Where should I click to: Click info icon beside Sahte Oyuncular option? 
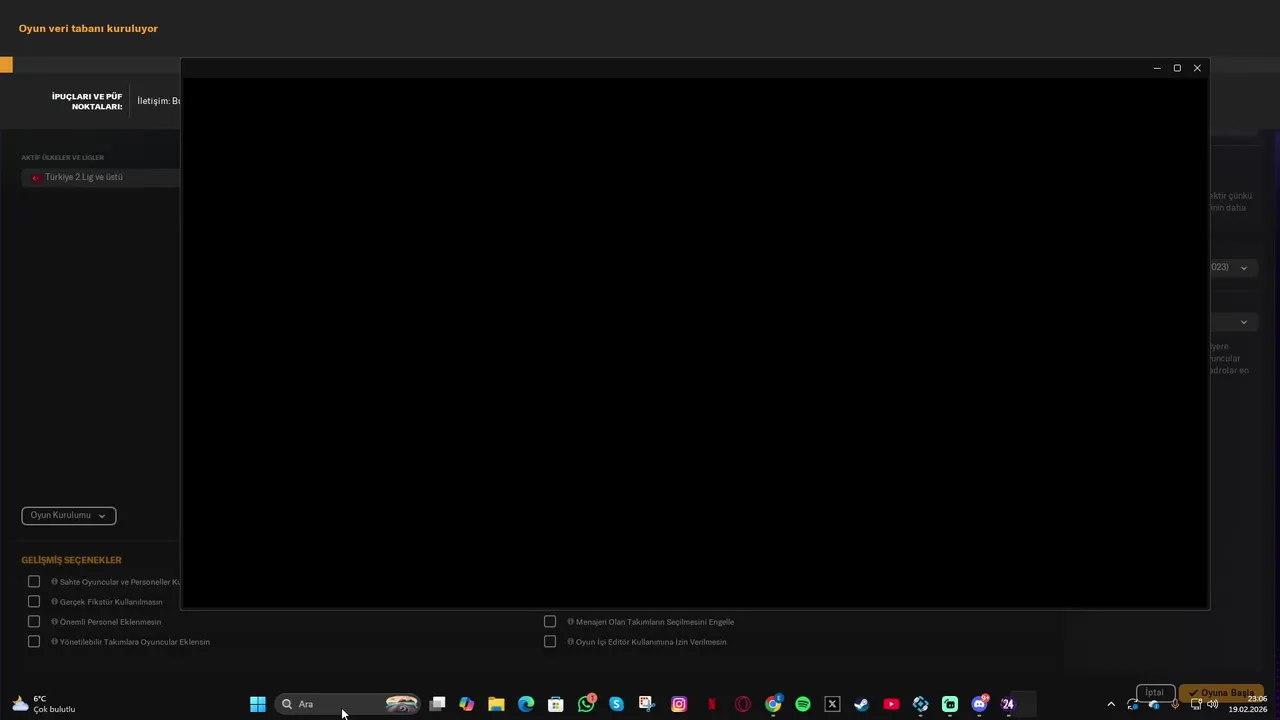point(55,582)
